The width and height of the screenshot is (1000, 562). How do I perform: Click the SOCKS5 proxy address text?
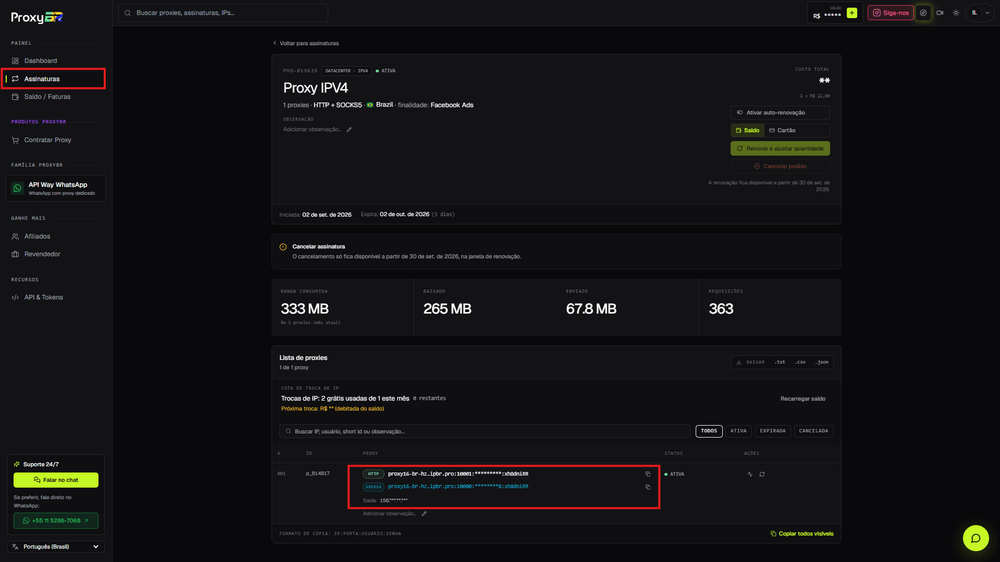(x=458, y=487)
